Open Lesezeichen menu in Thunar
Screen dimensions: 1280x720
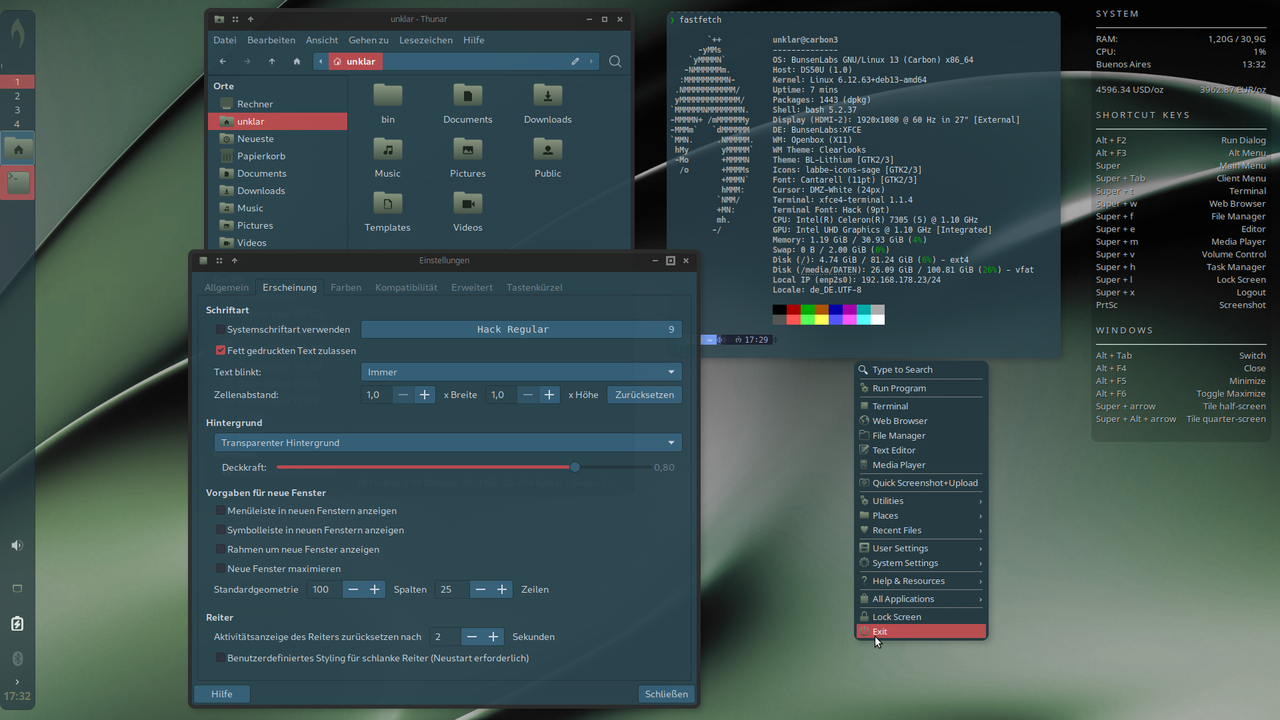click(426, 40)
